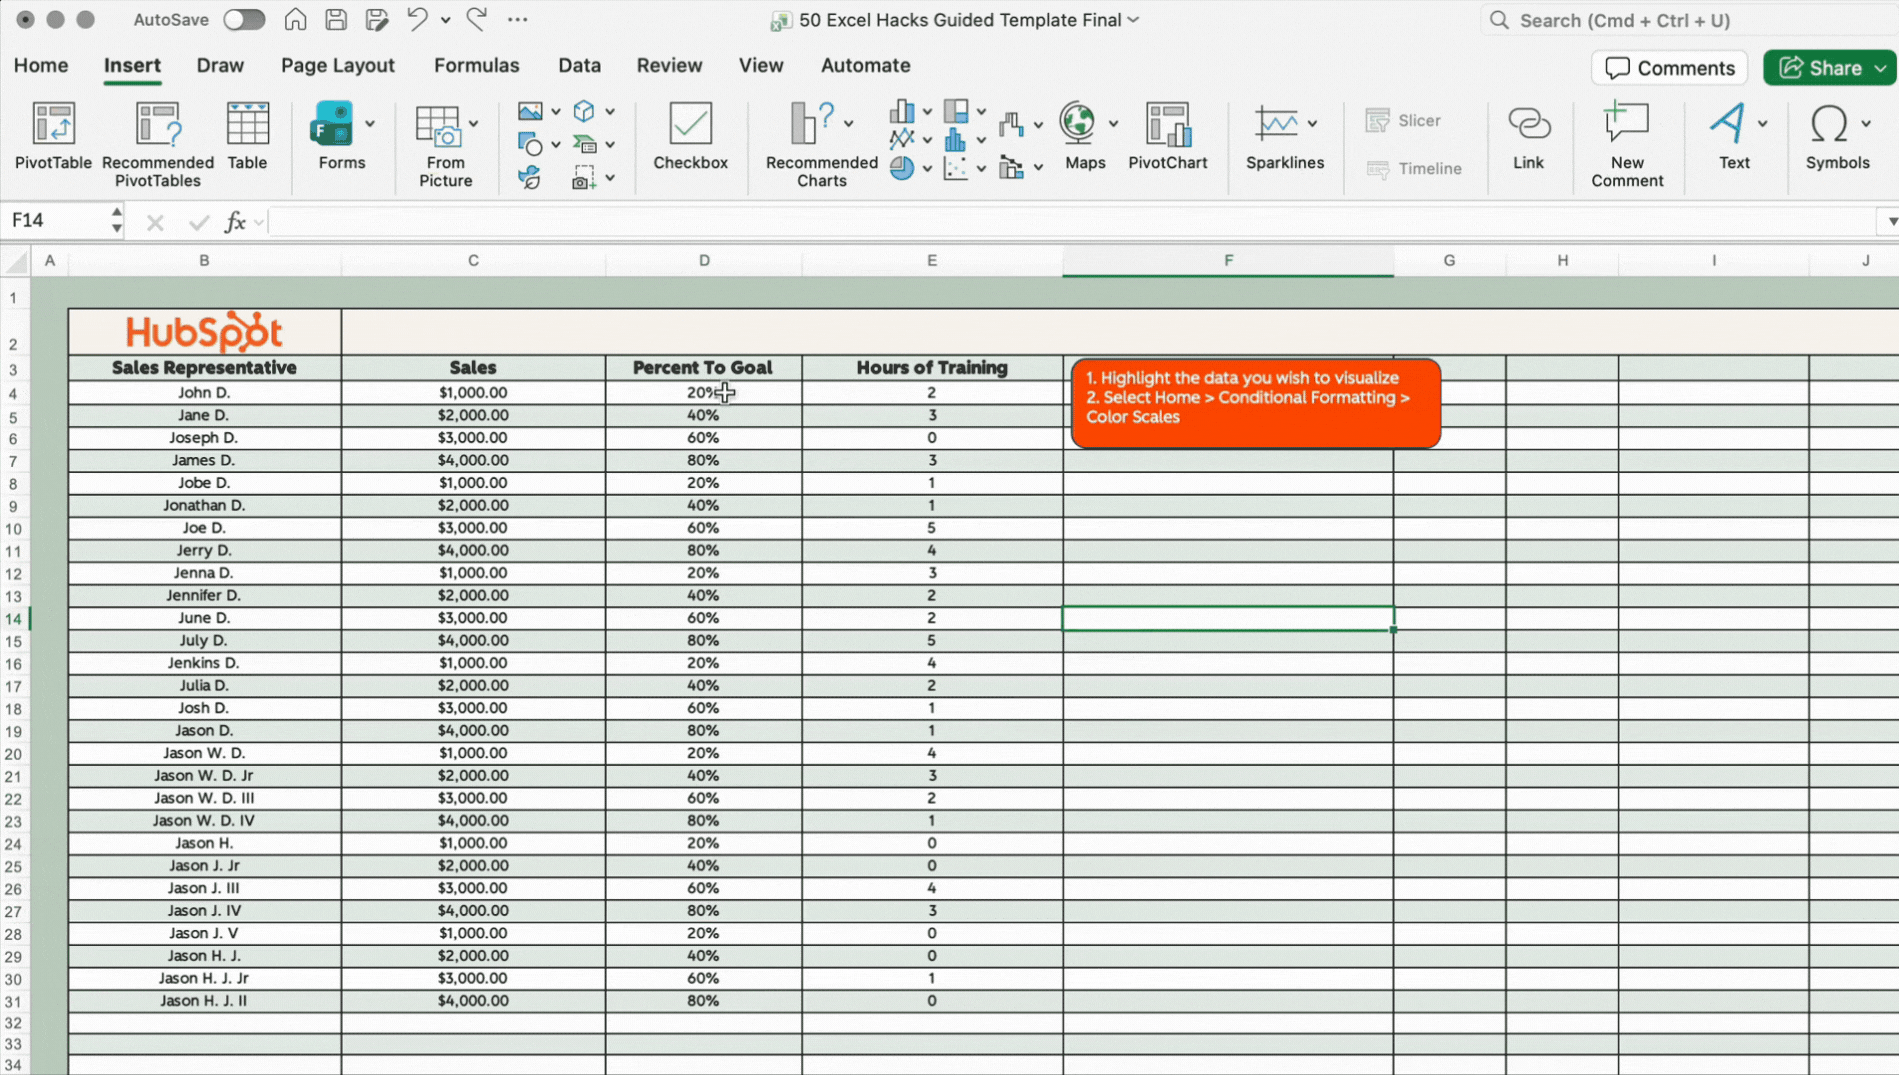This screenshot has width=1899, height=1075.
Task: Insert a PivotTable
Action: tap(52, 140)
